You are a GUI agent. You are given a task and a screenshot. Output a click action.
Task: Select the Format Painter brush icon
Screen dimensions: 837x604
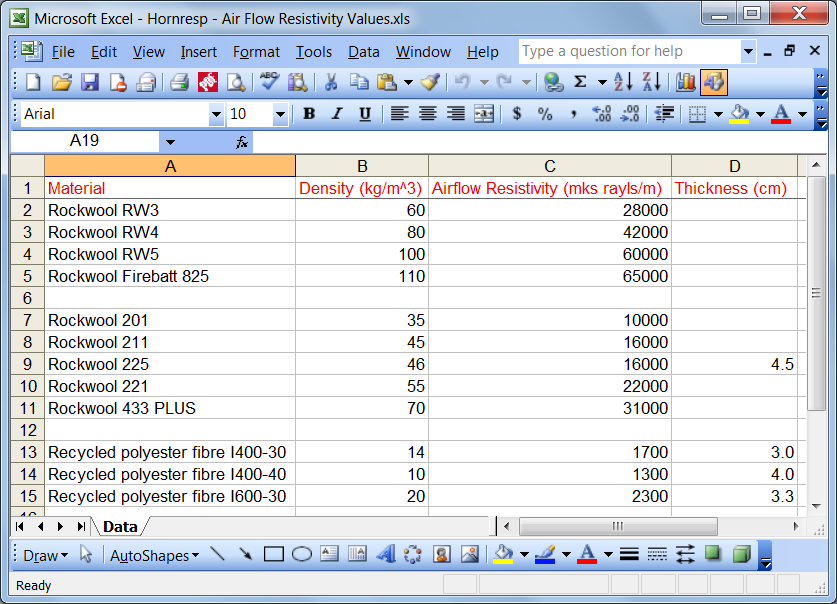pos(430,82)
